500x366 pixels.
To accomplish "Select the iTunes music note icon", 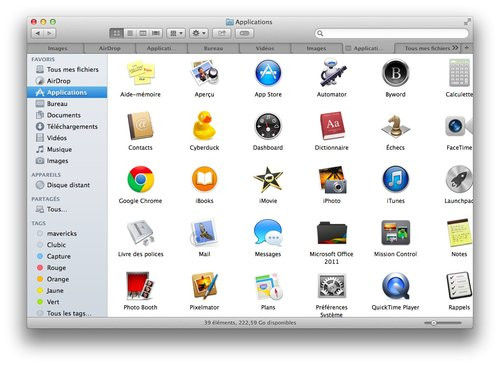I will click(395, 179).
